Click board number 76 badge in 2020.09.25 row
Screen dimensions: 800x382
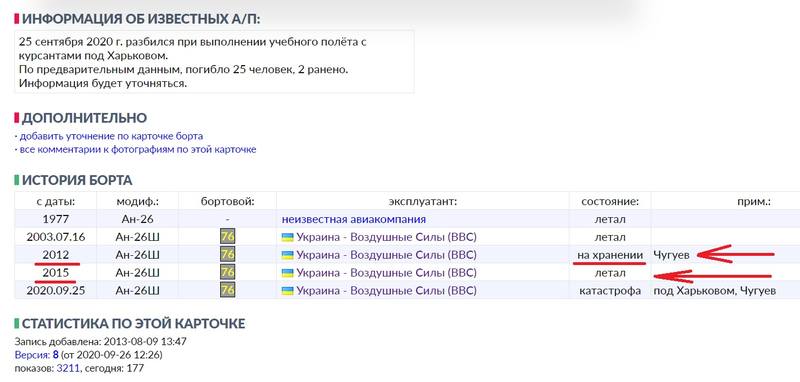point(228,291)
